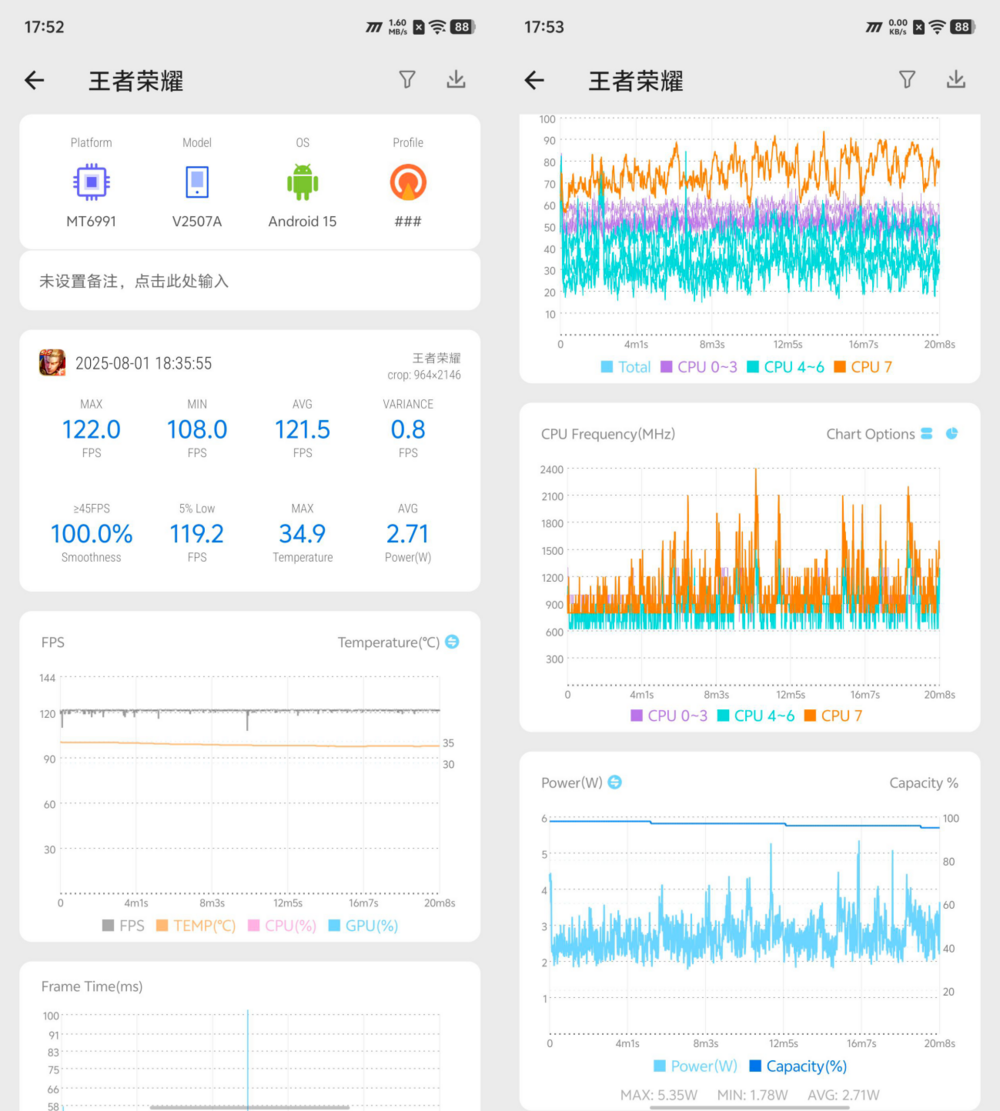This screenshot has width=1000, height=1111.
Task: Tap the bottom scroll indicator on left screen
Action: pyautogui.click(x=249, y=1107)
